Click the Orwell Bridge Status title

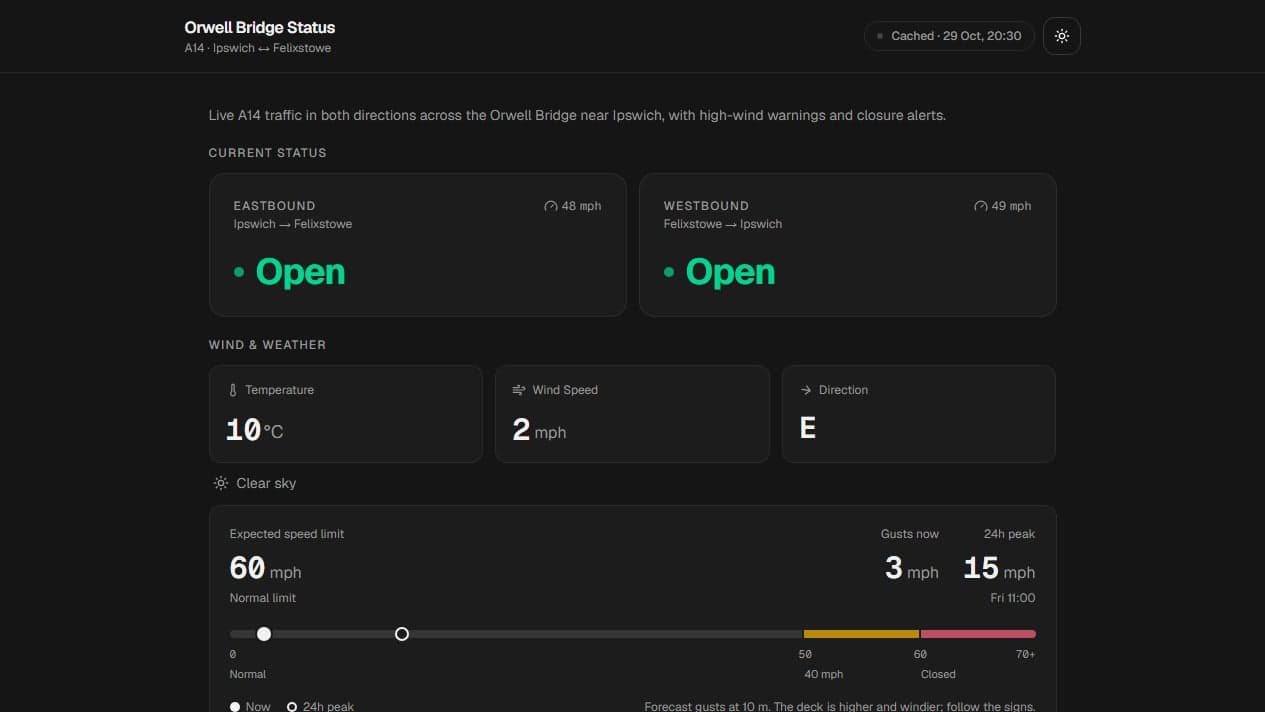coord(260,27)
